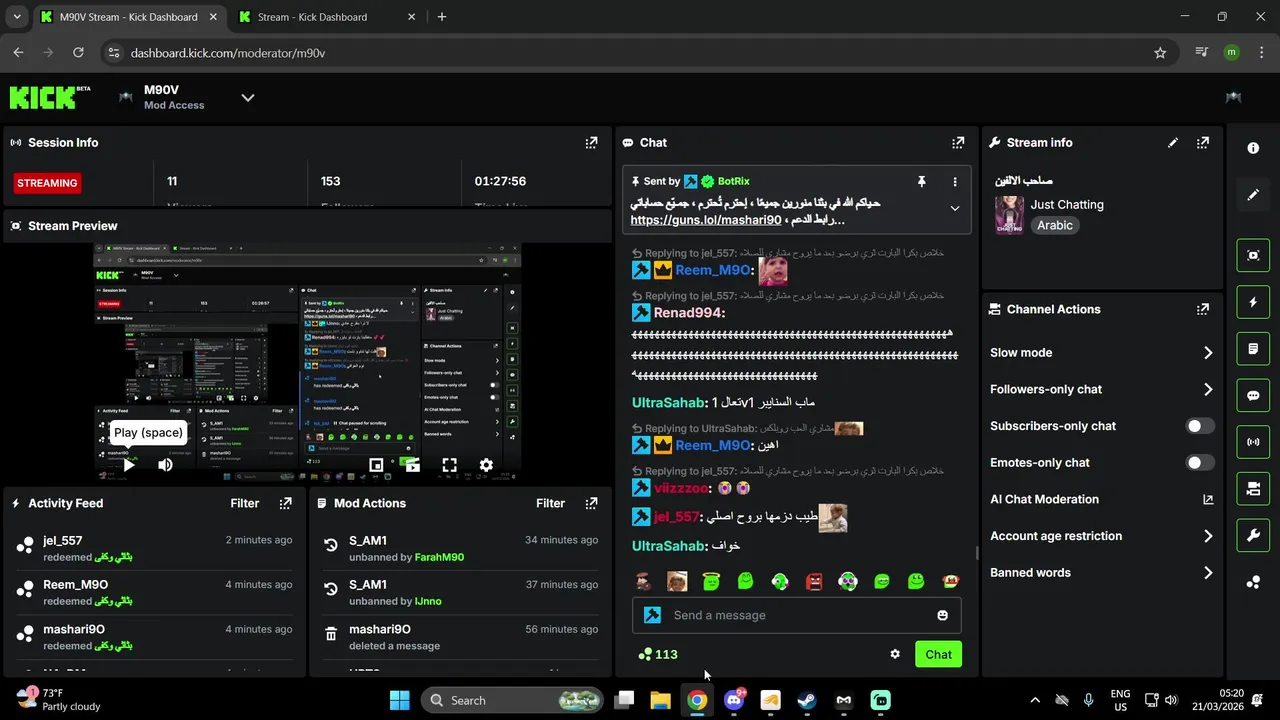Viewport: 1280px width, 720px height.
Task: Open the info icon in right sidebar
Action: coord(1253,148)
